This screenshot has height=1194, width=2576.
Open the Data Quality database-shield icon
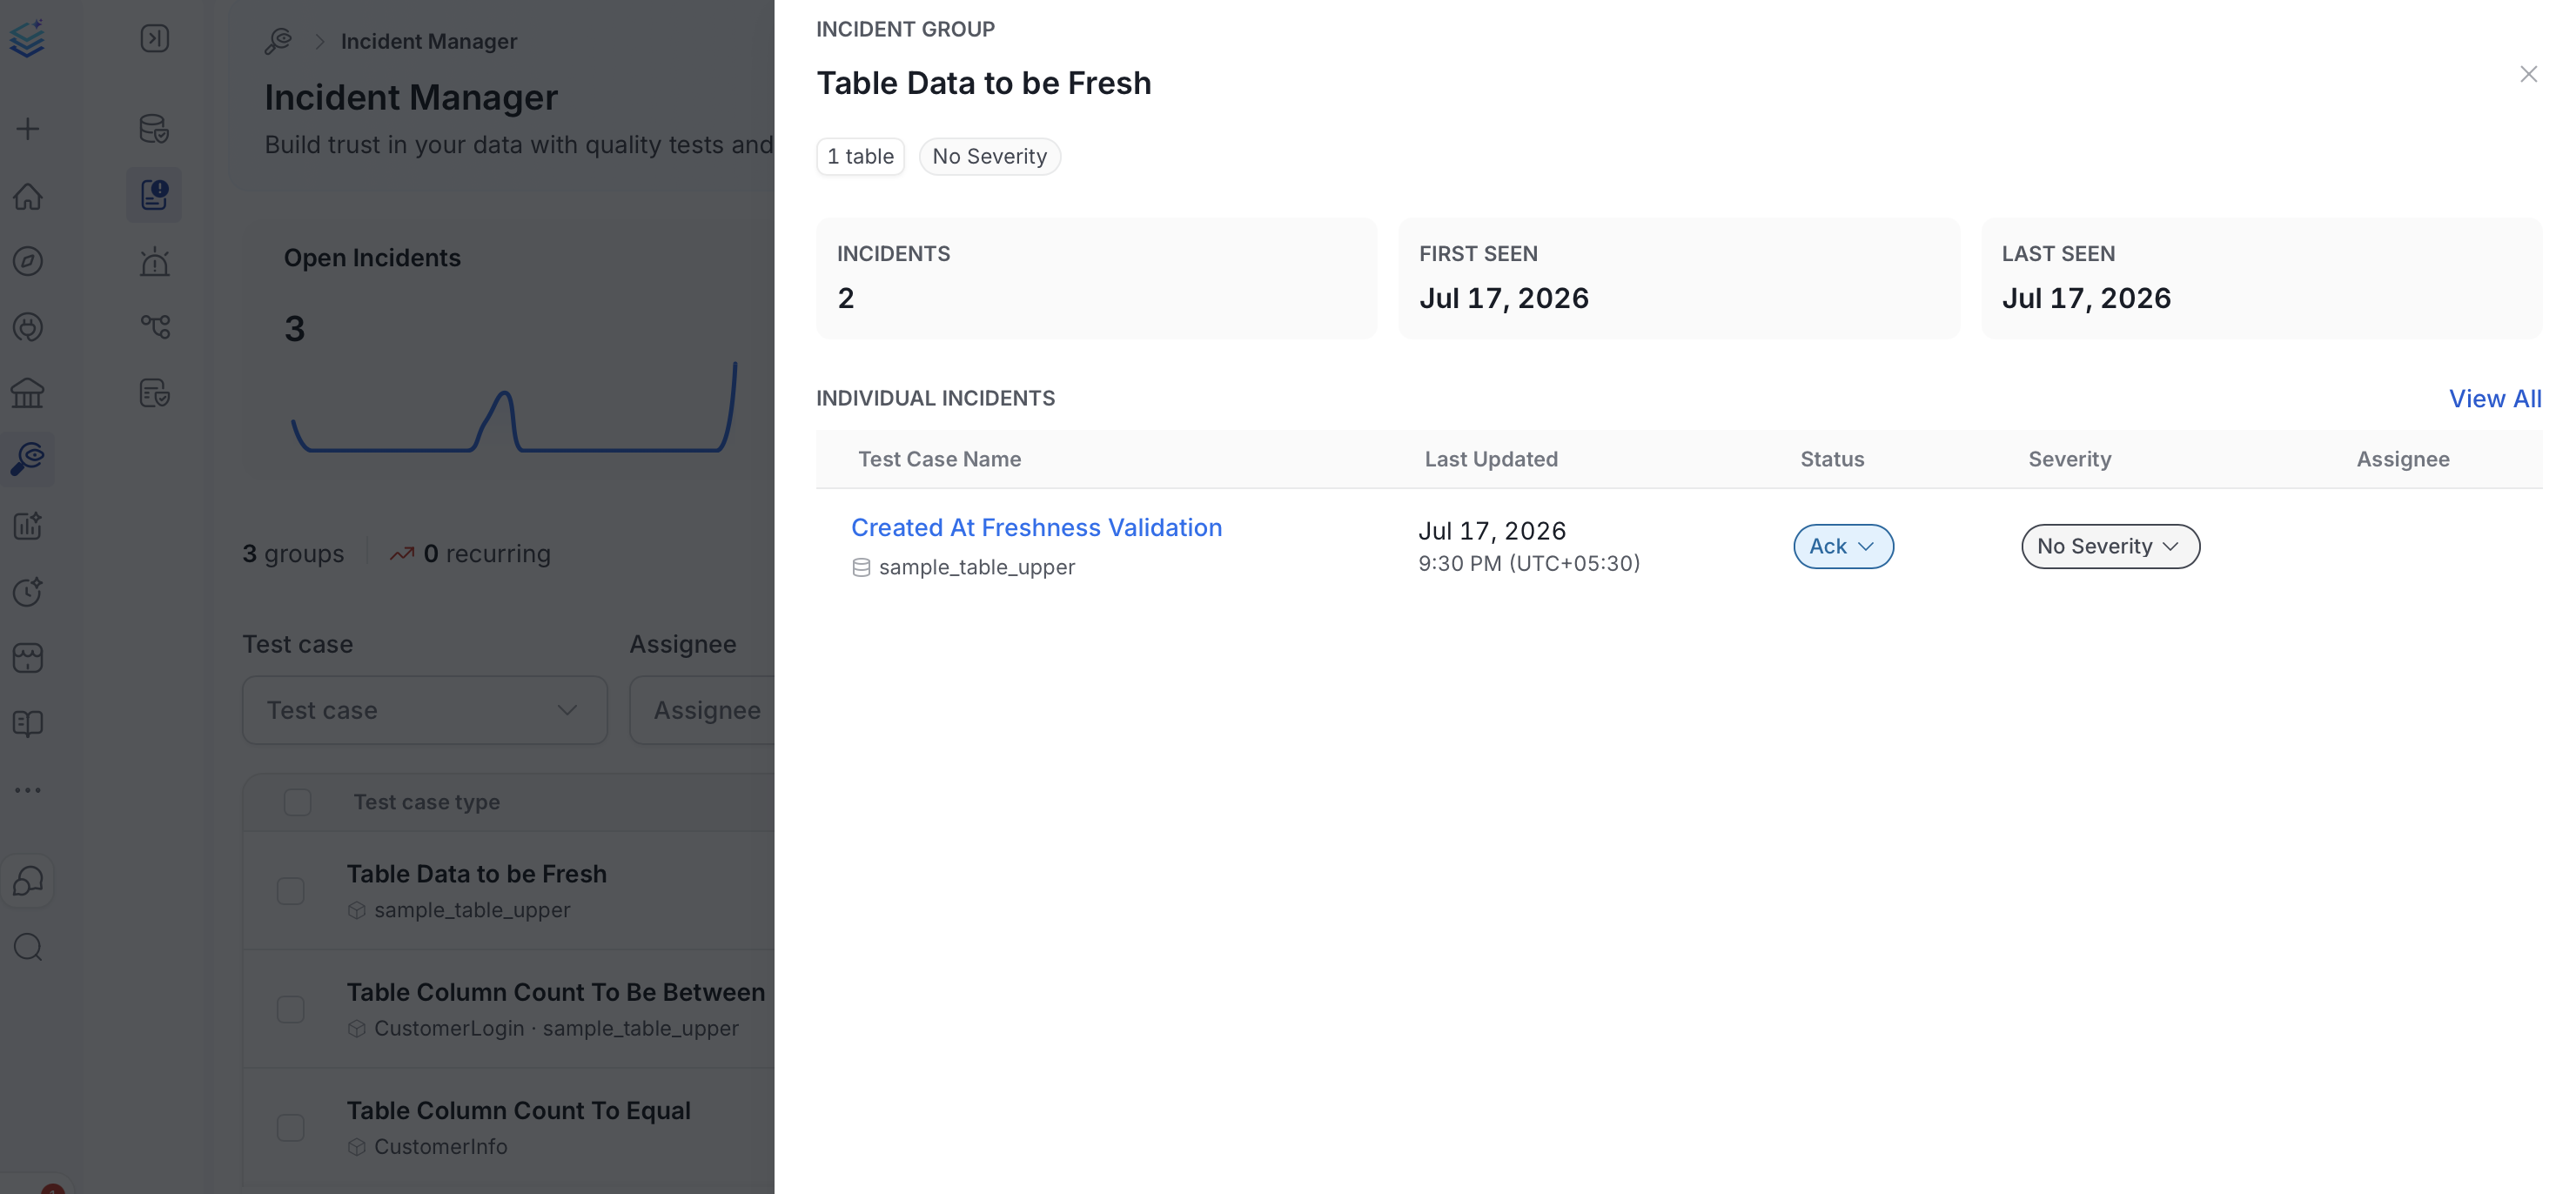pyautogui.click(x=154, y=129)
